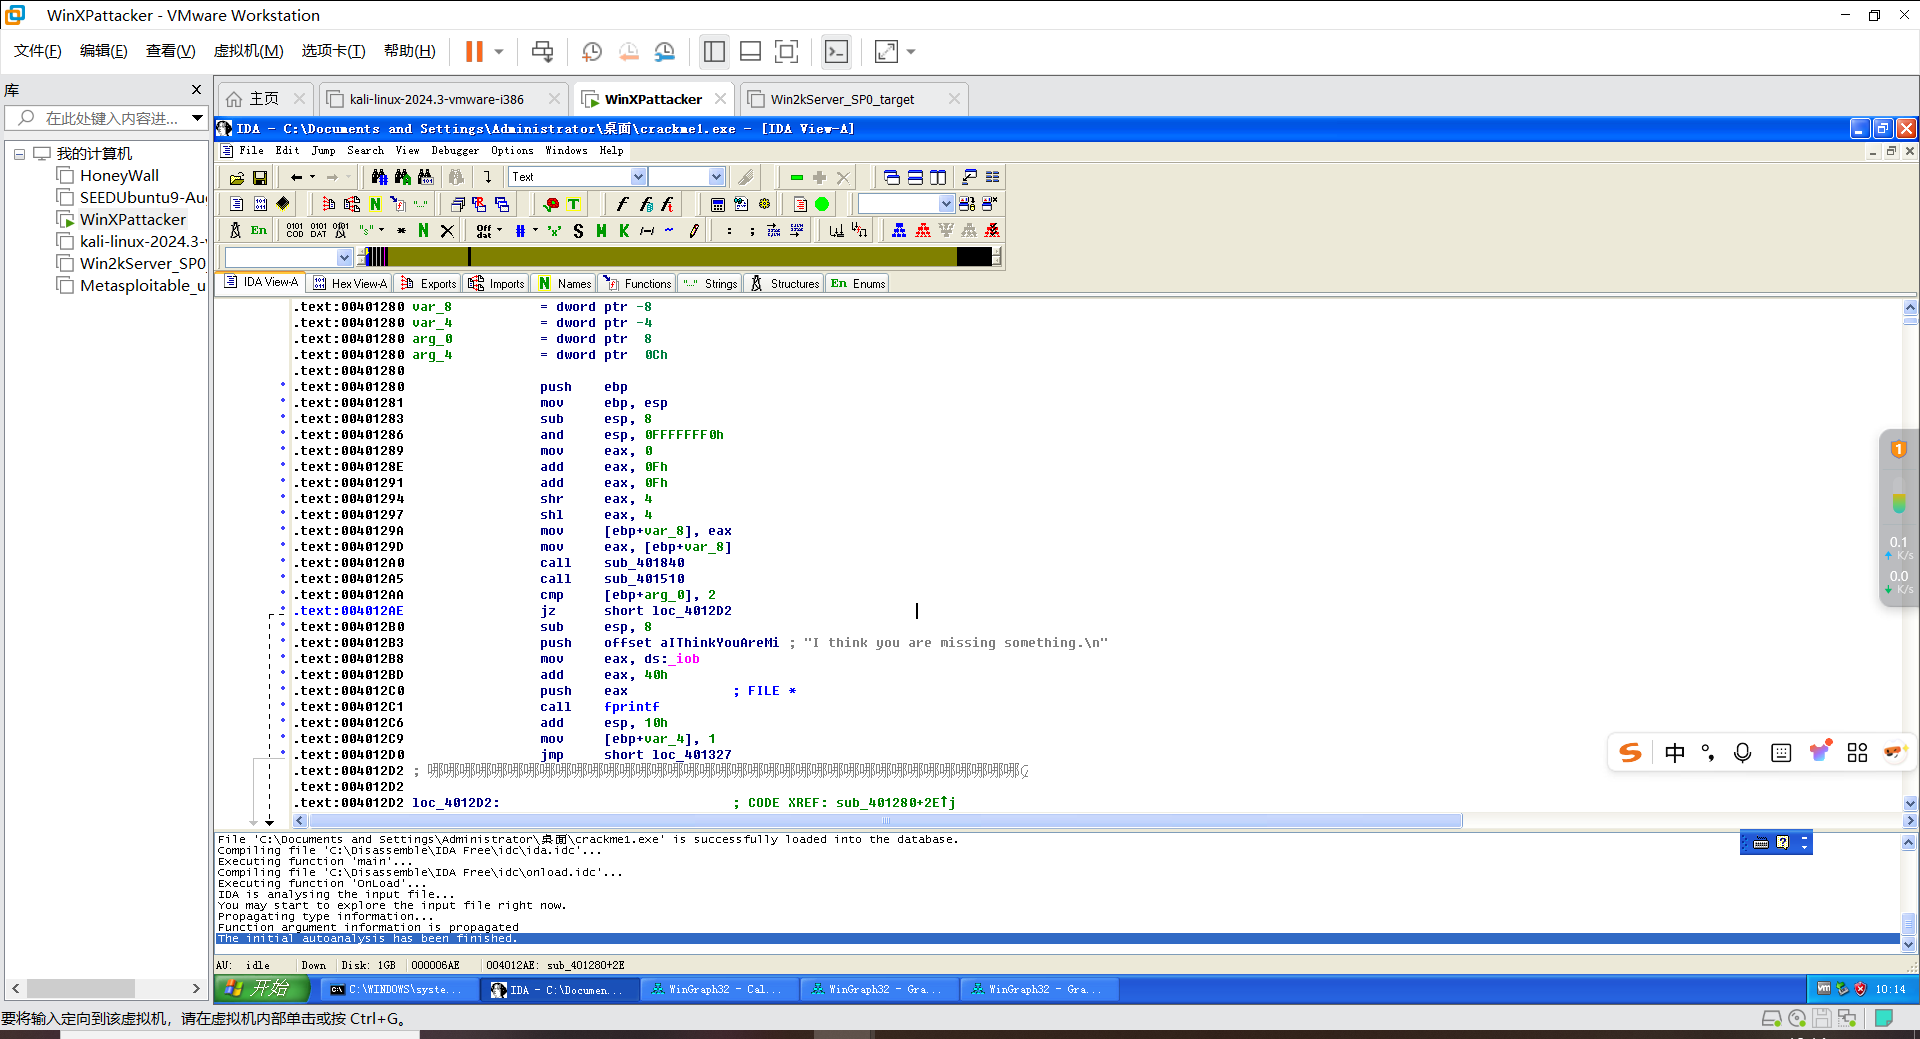Open the Text search type dropdown
This screenshot has height=1039, width=1920.
(x=638, y=177)
